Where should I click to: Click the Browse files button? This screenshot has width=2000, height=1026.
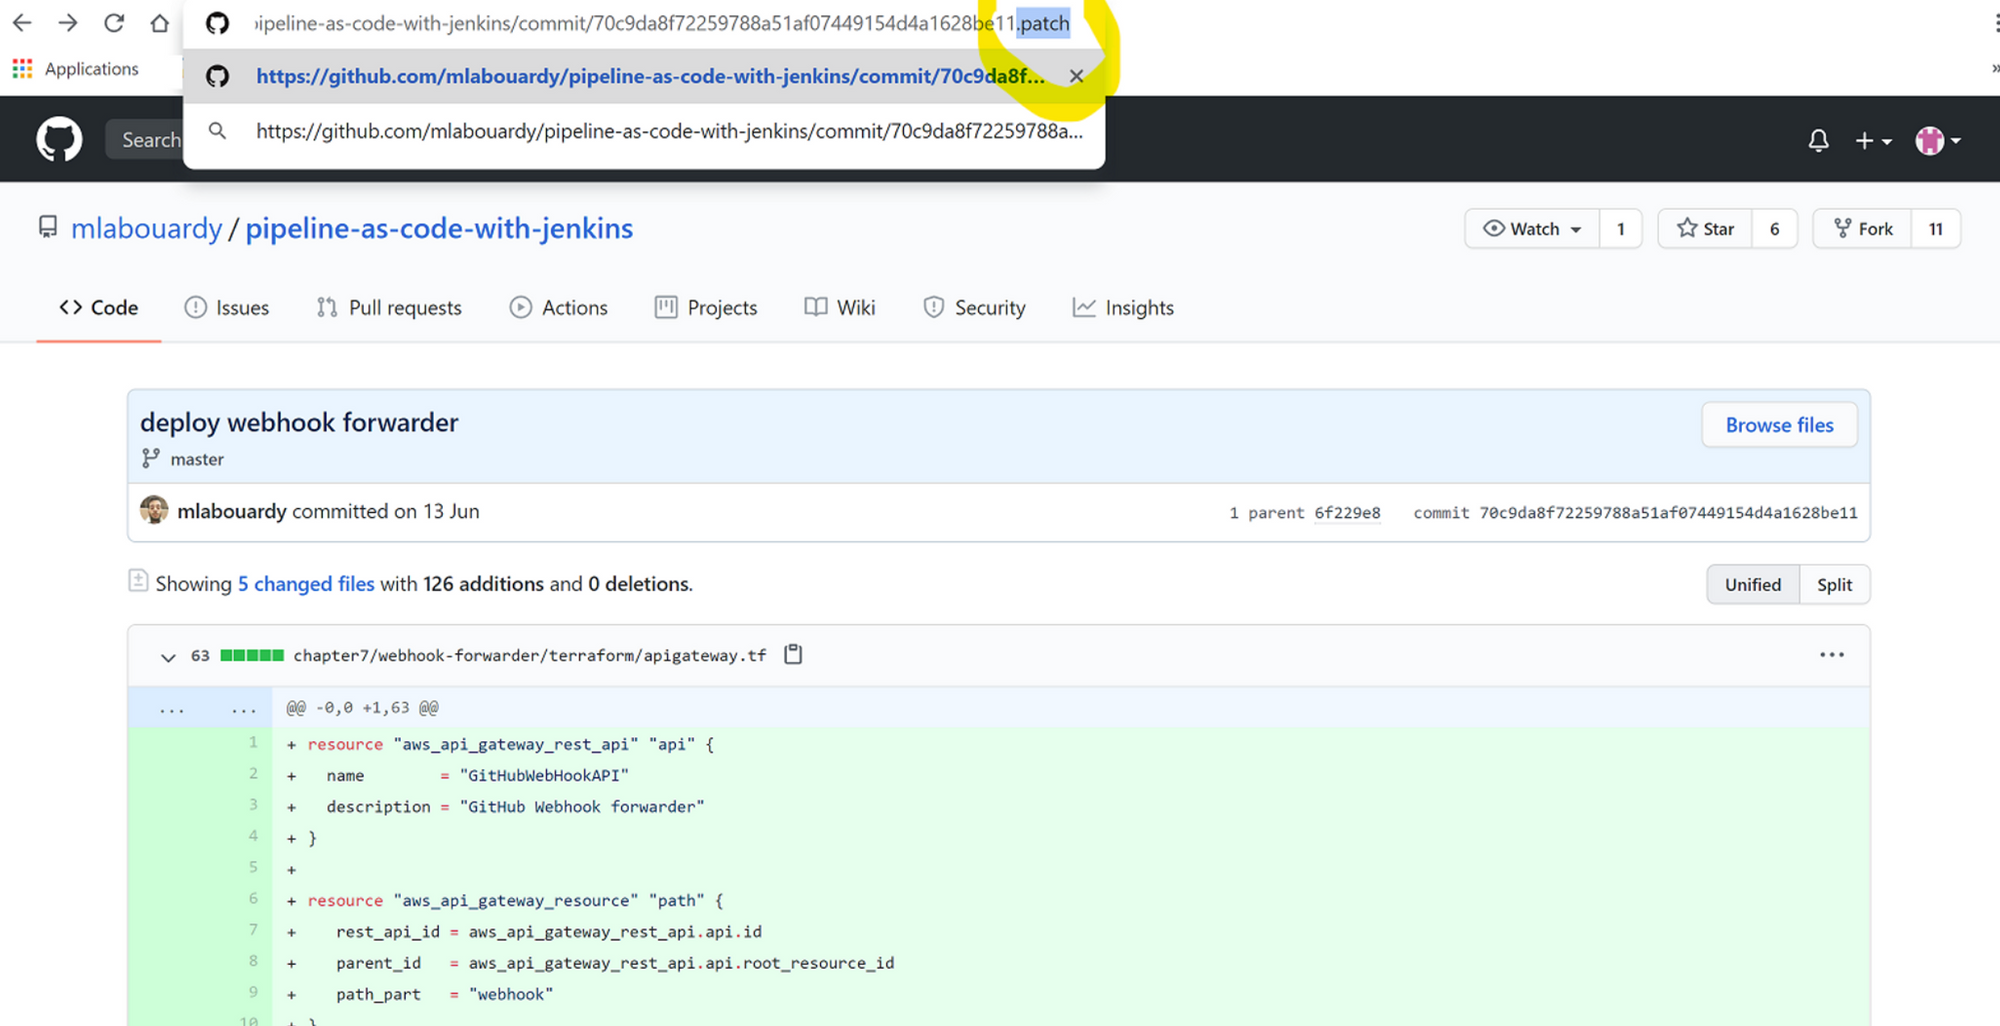pyautogui.click(x=1779, y=425)
